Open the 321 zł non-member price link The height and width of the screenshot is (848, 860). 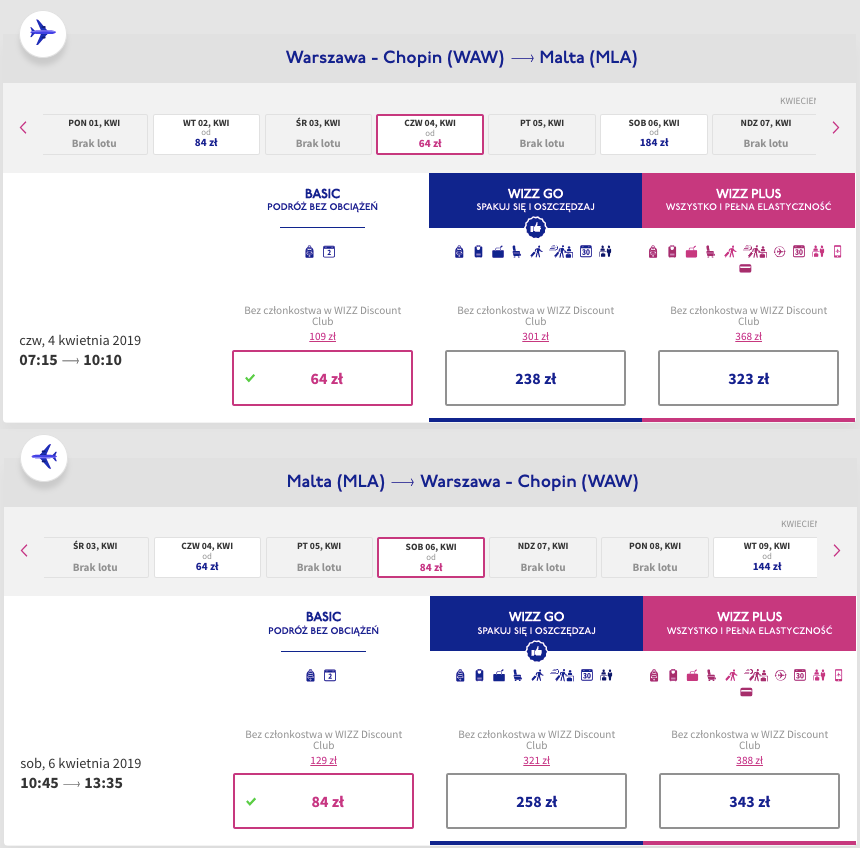536,760
